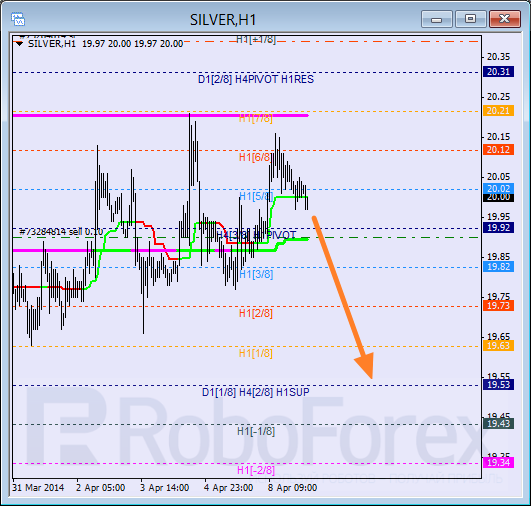Click the H1[-2/8] magenta level label

pyautogui.click(x=256, y=470)
